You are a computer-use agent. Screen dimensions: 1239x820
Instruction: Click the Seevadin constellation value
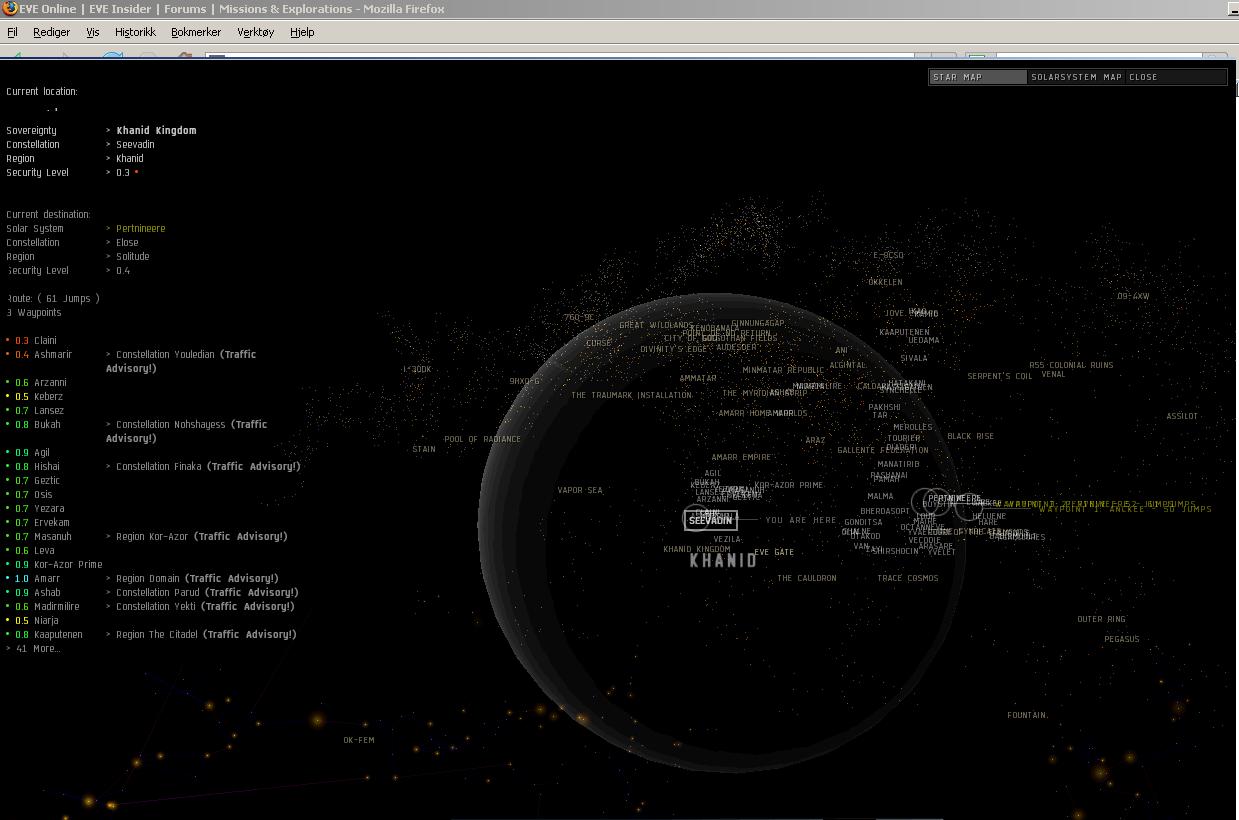135,144
